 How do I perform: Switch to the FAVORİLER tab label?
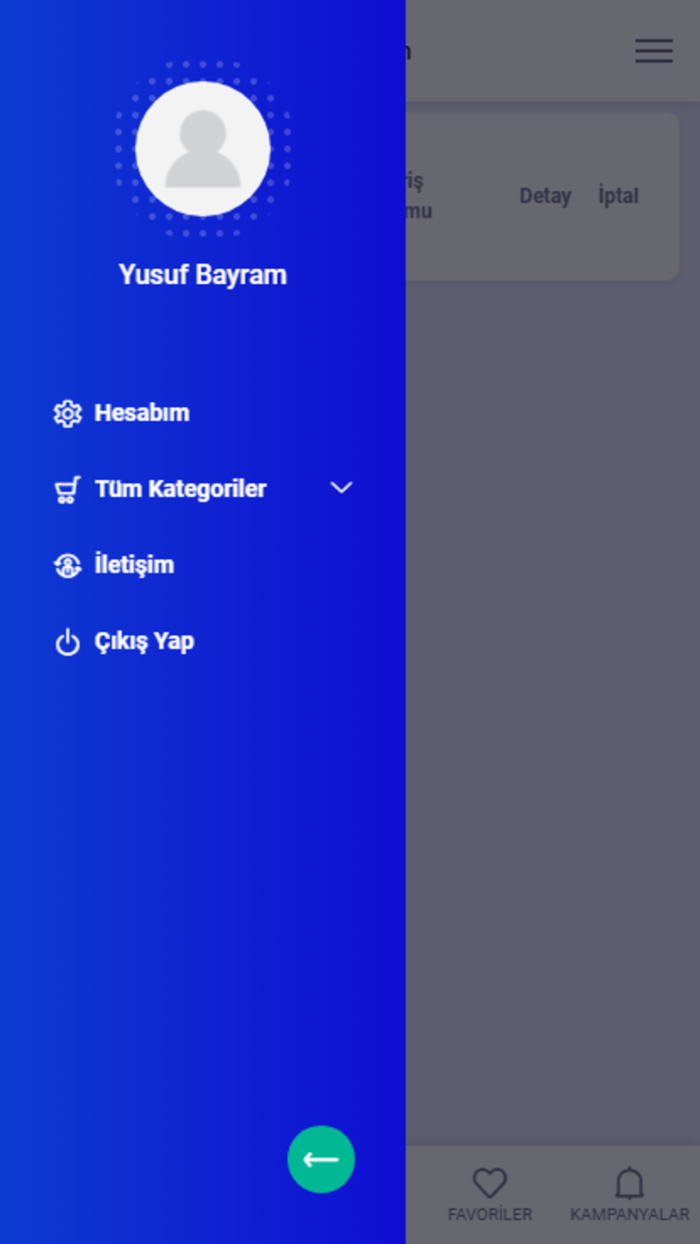(490, 1214)
